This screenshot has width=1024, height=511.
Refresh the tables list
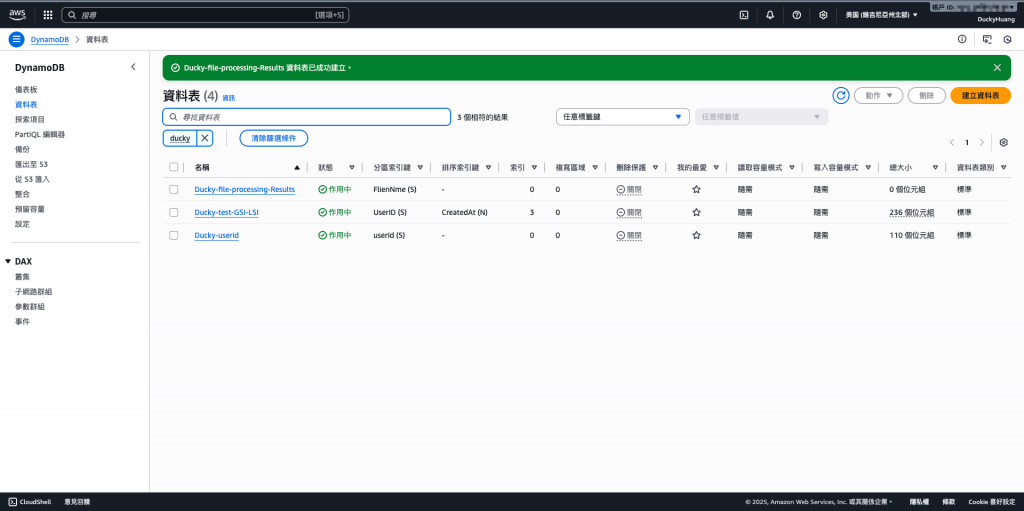[x=840, y=95]
